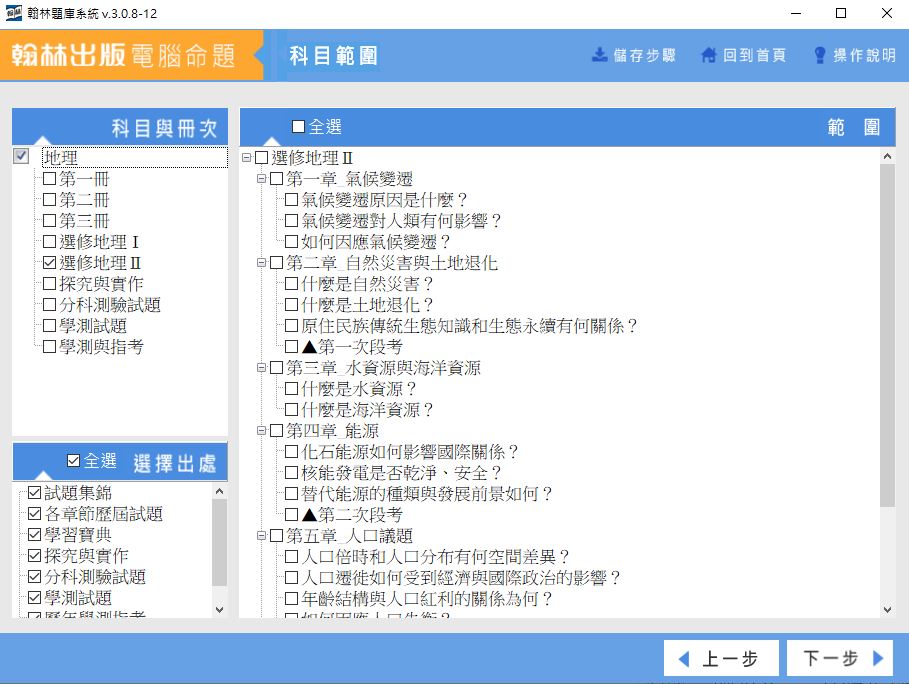Check 分科測驗試題 in subject list
This screenshot has height=684, width=909.
pos(50,305)
